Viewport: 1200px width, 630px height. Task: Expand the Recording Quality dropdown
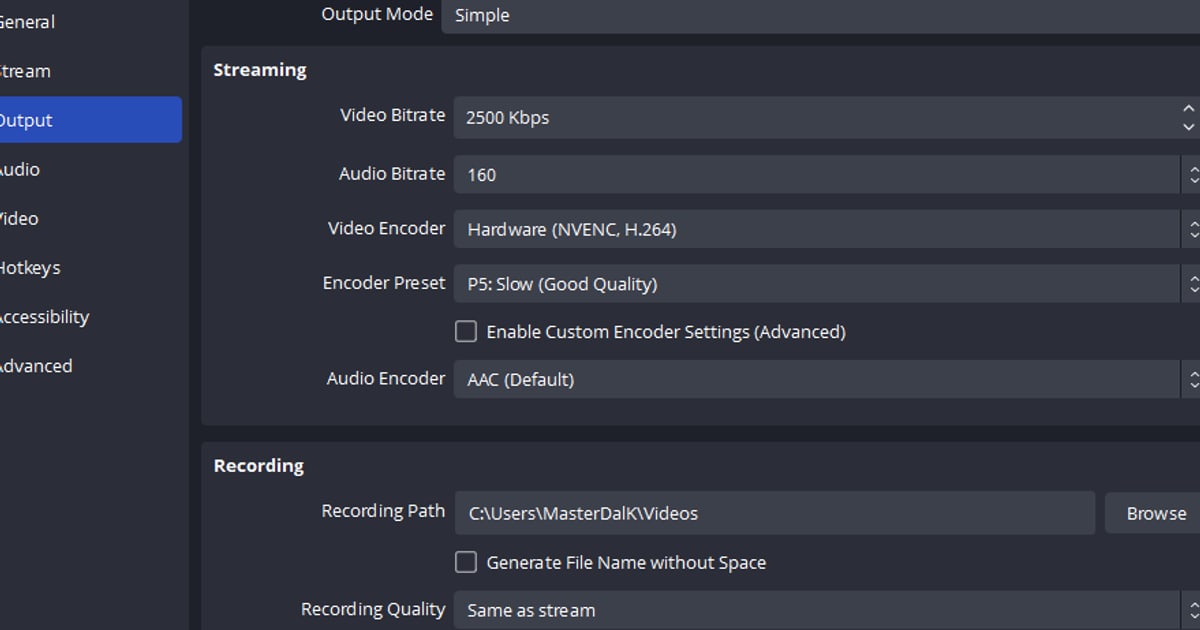point(827,610)
